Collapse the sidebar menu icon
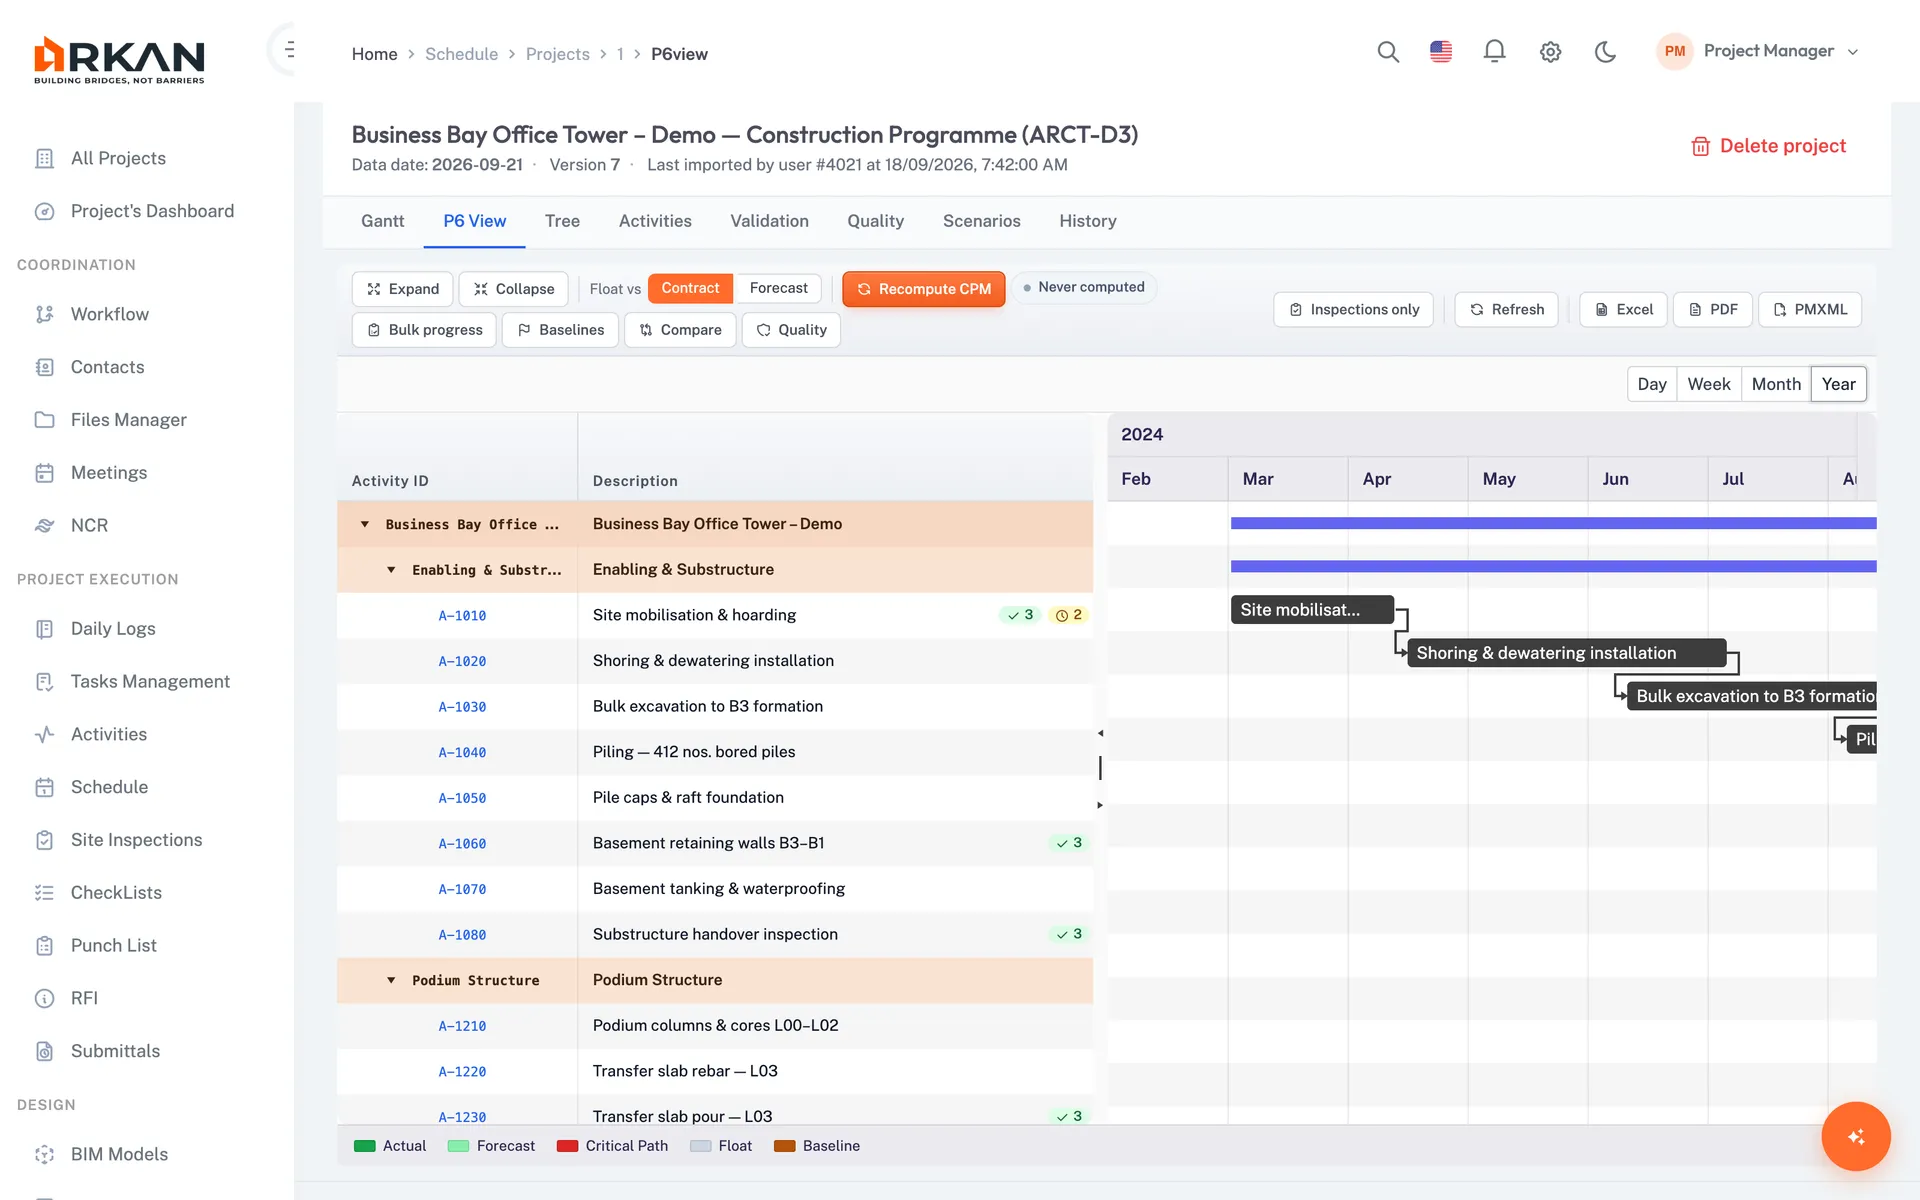This screenshot has width=1920, height=1200. (x=289, y=49)
